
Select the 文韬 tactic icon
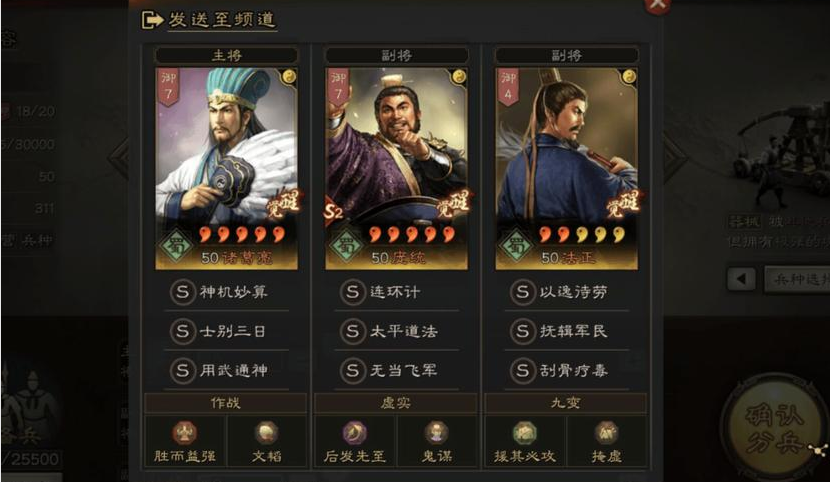click(266, 432)
